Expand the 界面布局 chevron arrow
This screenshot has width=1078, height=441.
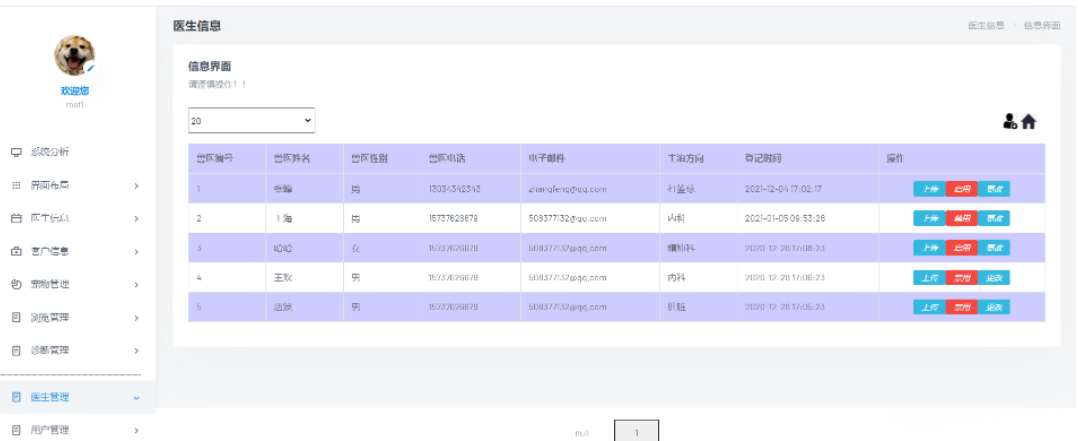click(x=136, y=186)
